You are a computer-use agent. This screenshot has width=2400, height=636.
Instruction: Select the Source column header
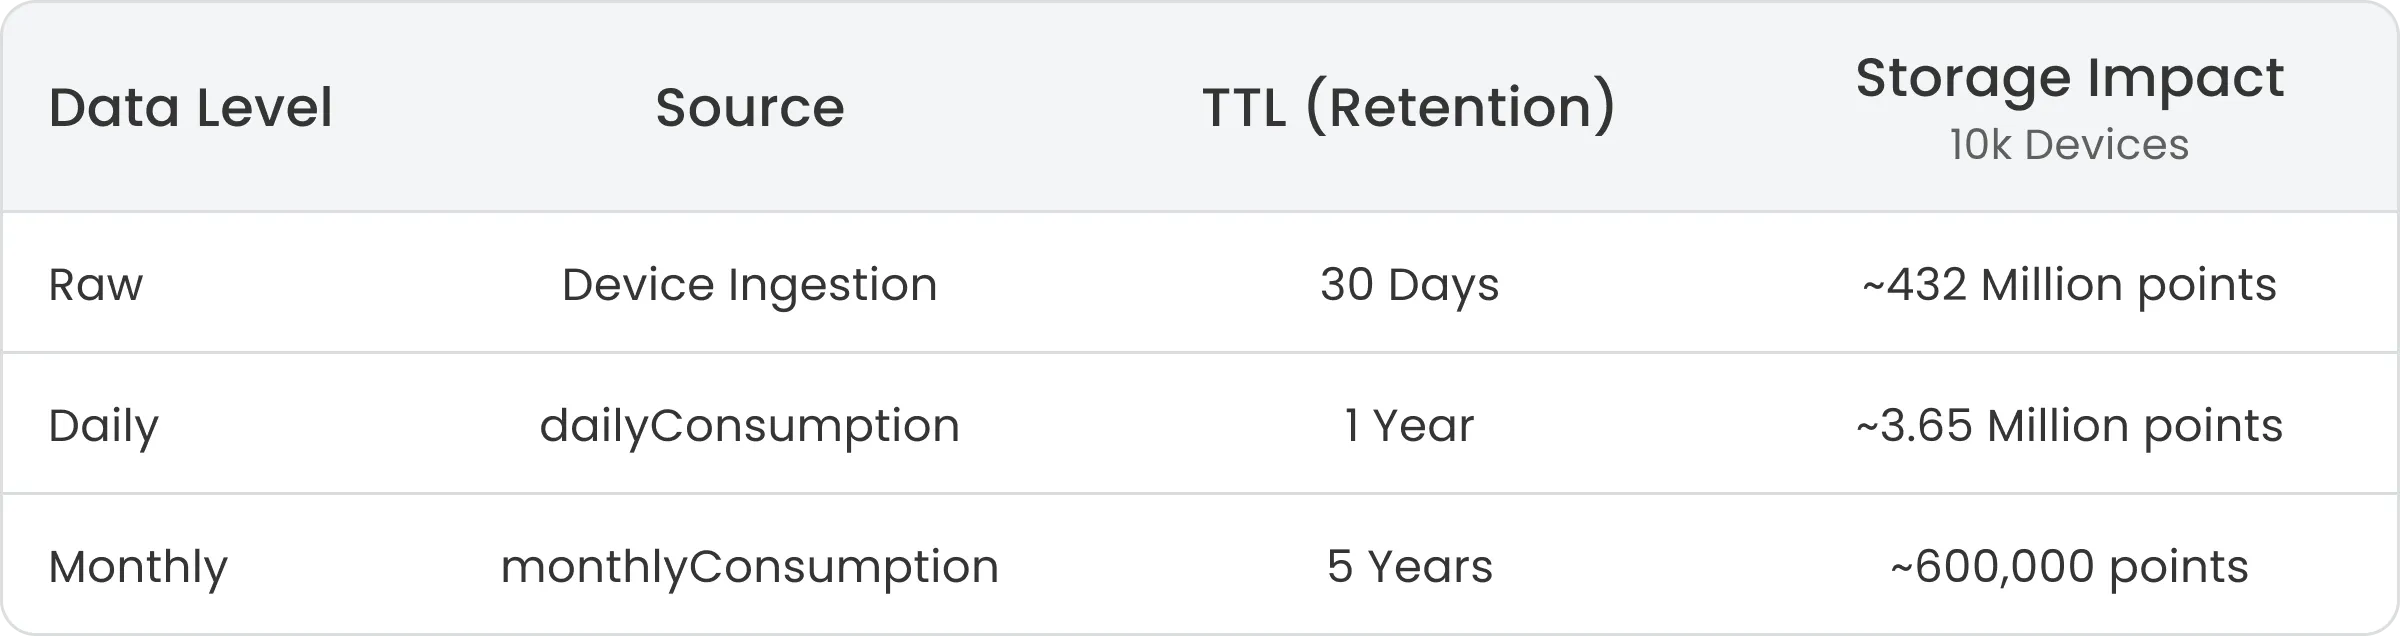click(750, 108)
